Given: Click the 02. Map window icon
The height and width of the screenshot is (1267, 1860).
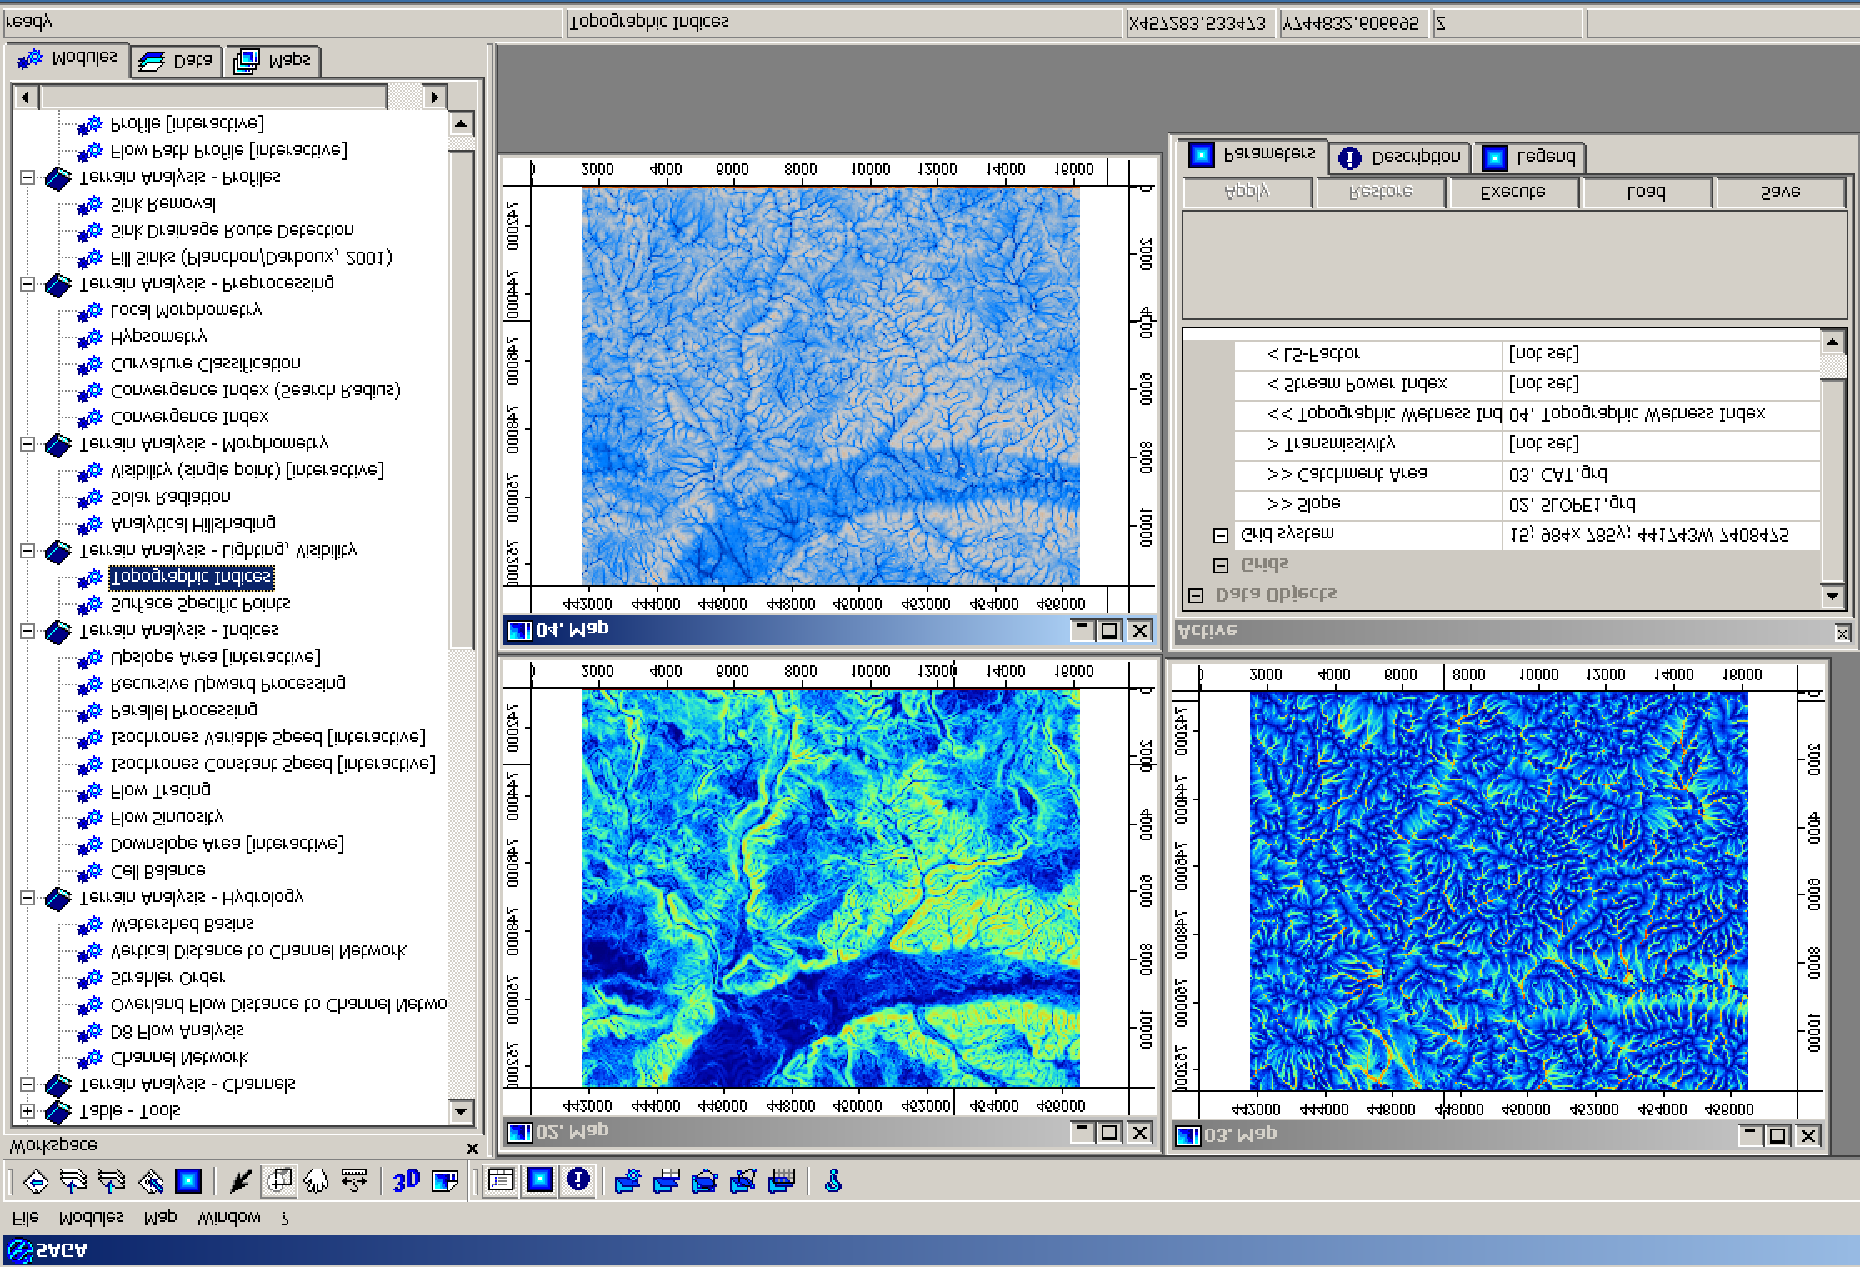Looking at the screenshot, I should pyautogui.click(x=519, y=1132).
